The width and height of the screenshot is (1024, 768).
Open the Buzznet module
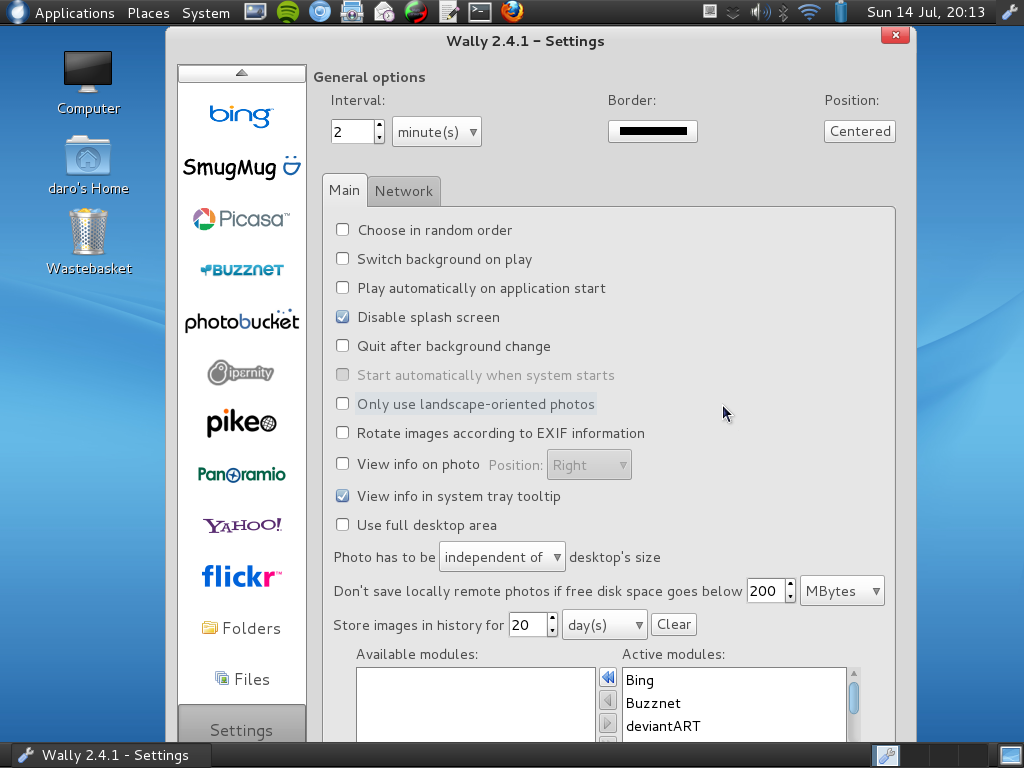[x=241, y=270]
